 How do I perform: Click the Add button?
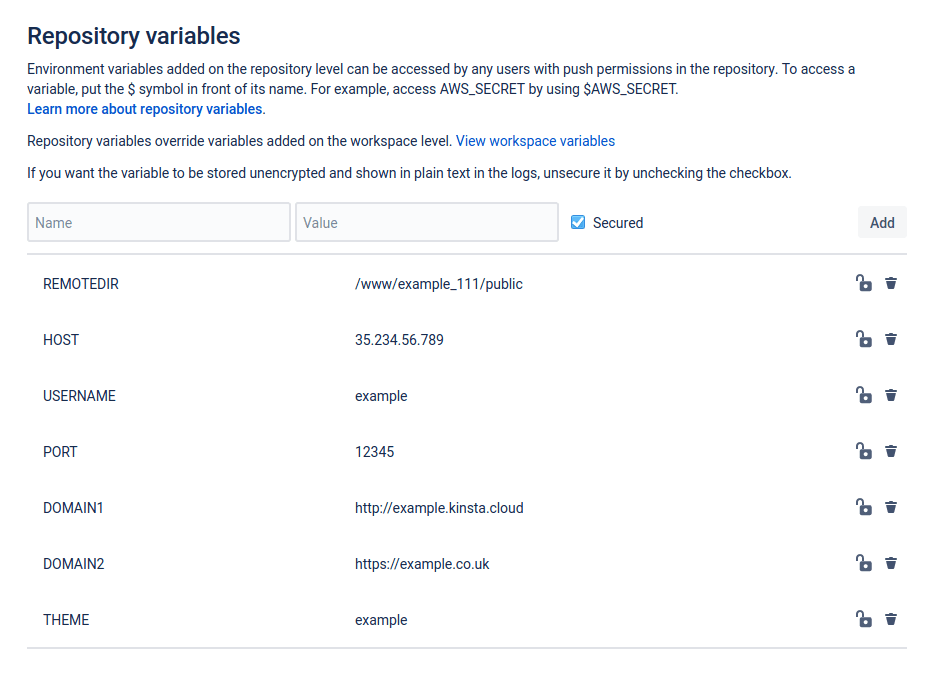[x=882, y=222]
